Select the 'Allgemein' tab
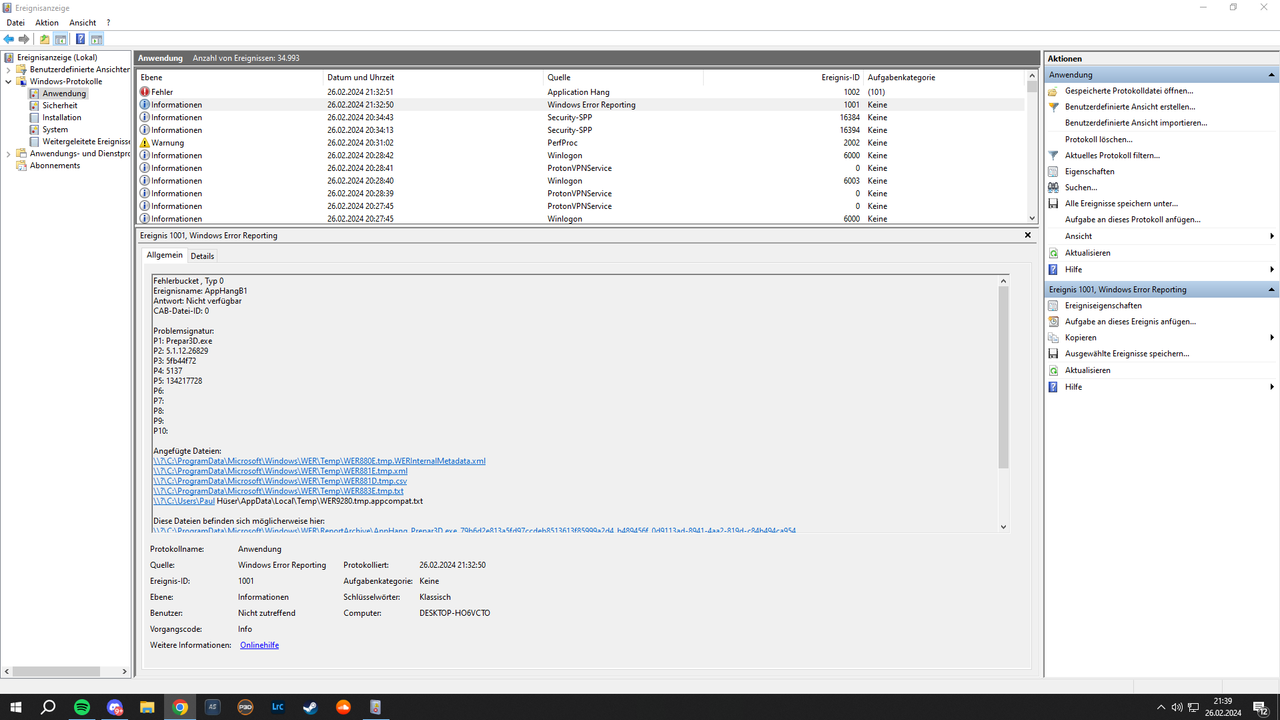The width and height of the screenshot is (1280, 720). click(x=165, y=255)
